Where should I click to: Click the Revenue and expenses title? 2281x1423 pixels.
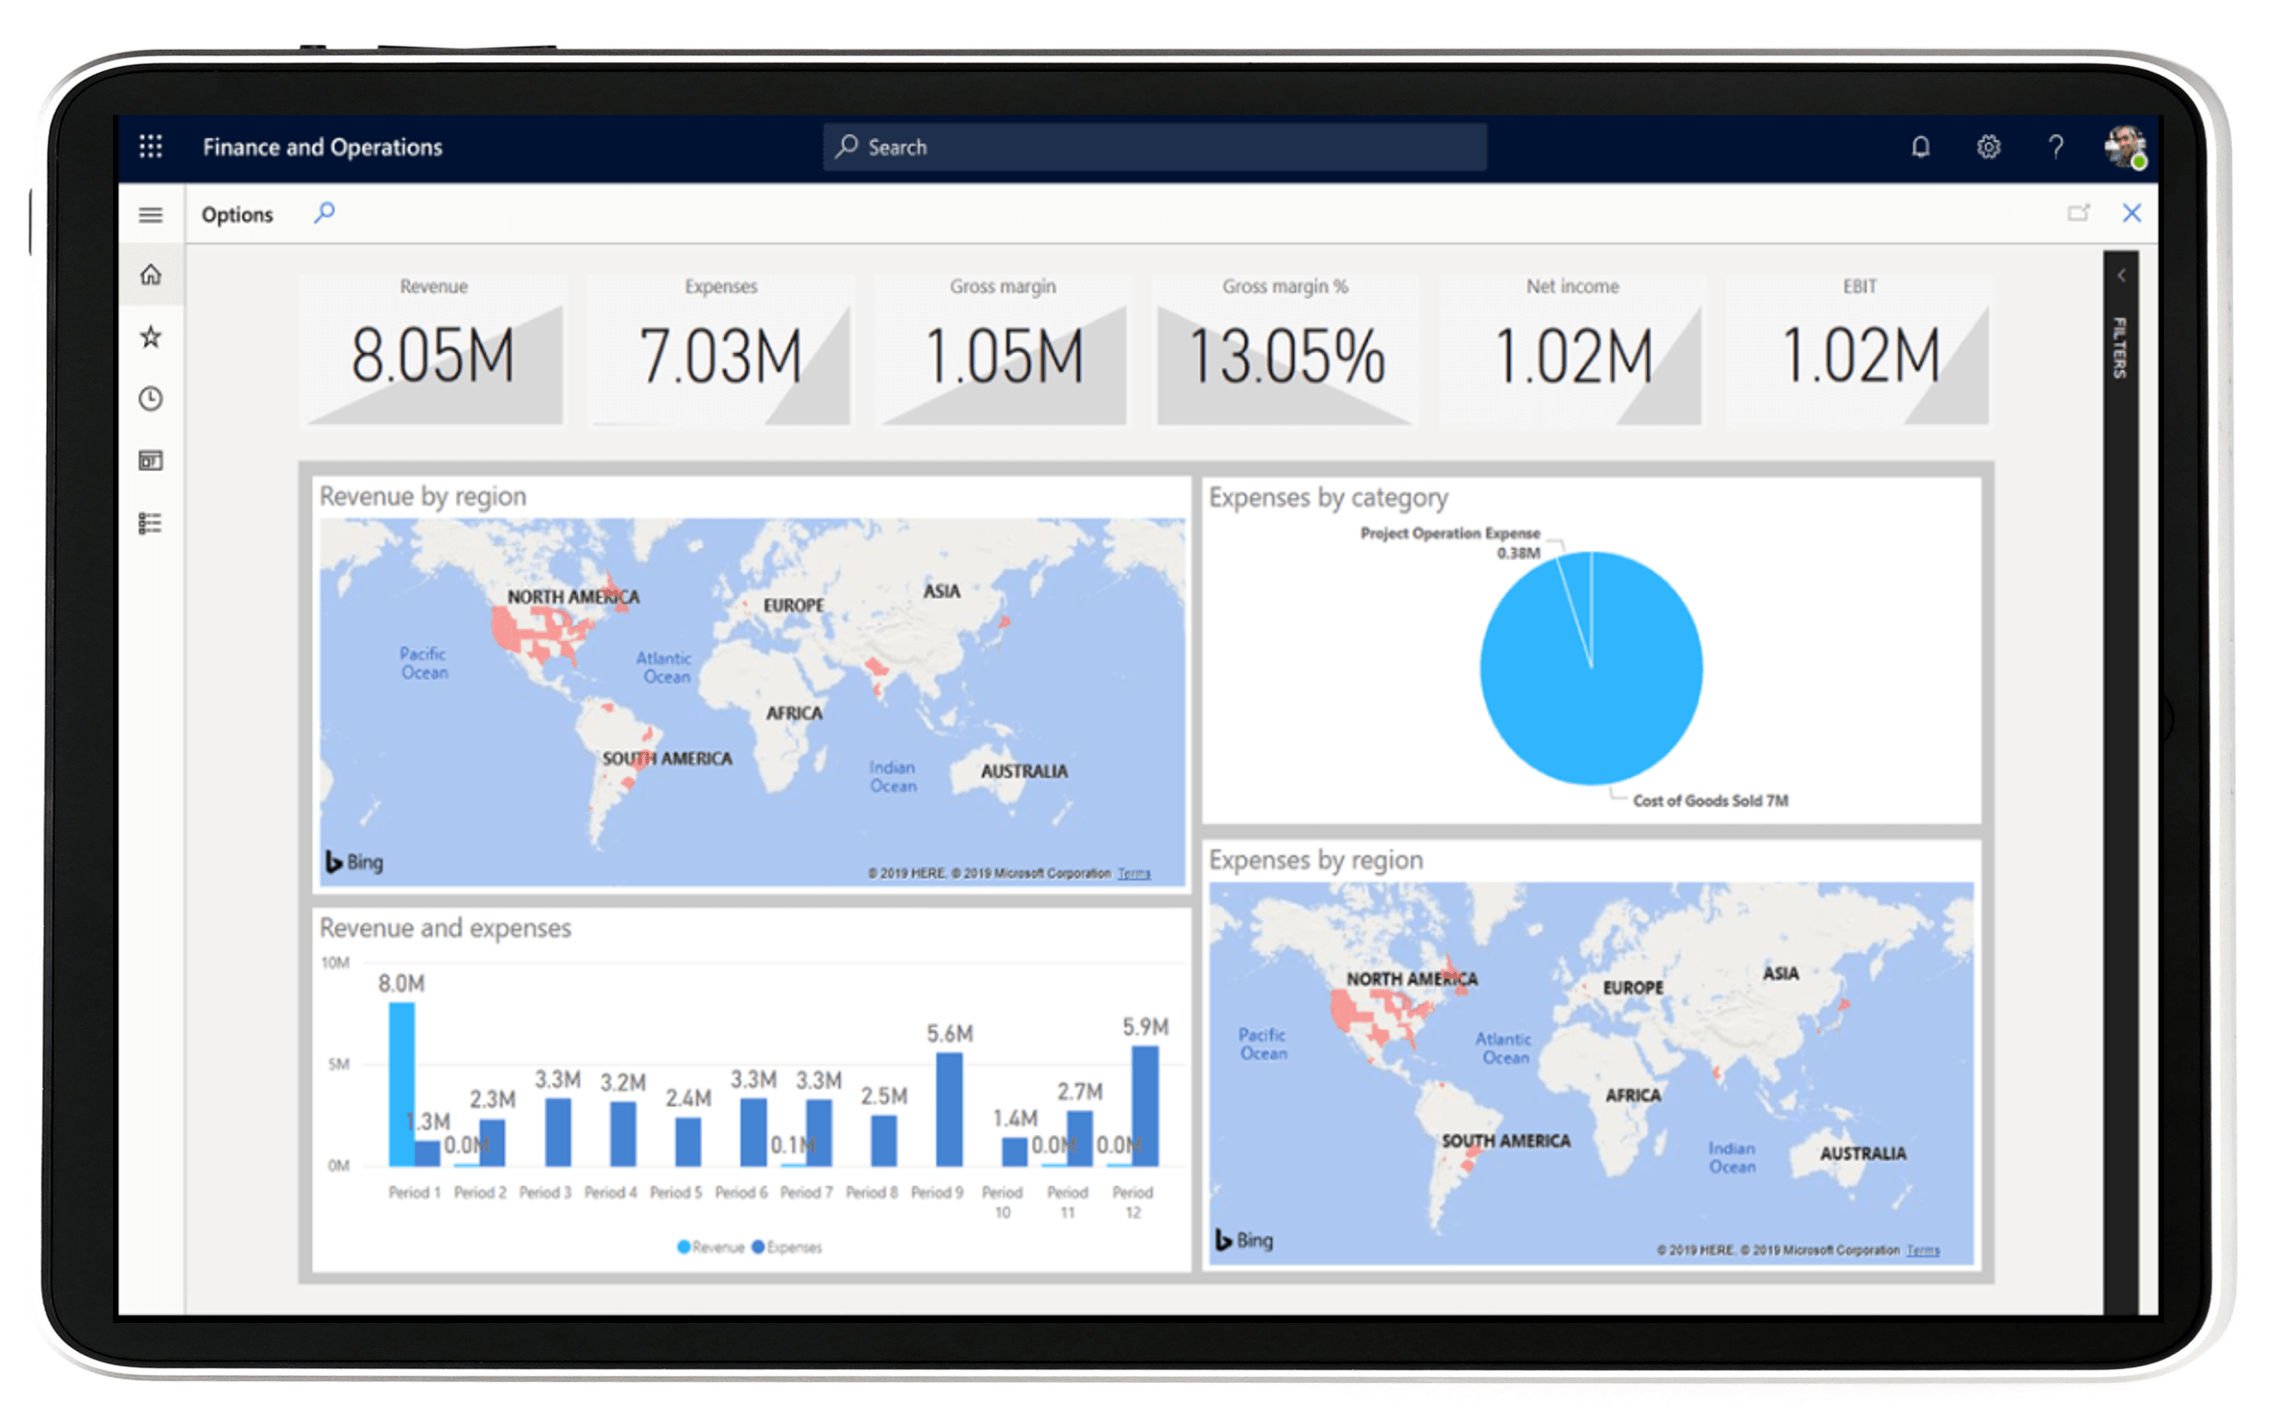pos(445,928)
